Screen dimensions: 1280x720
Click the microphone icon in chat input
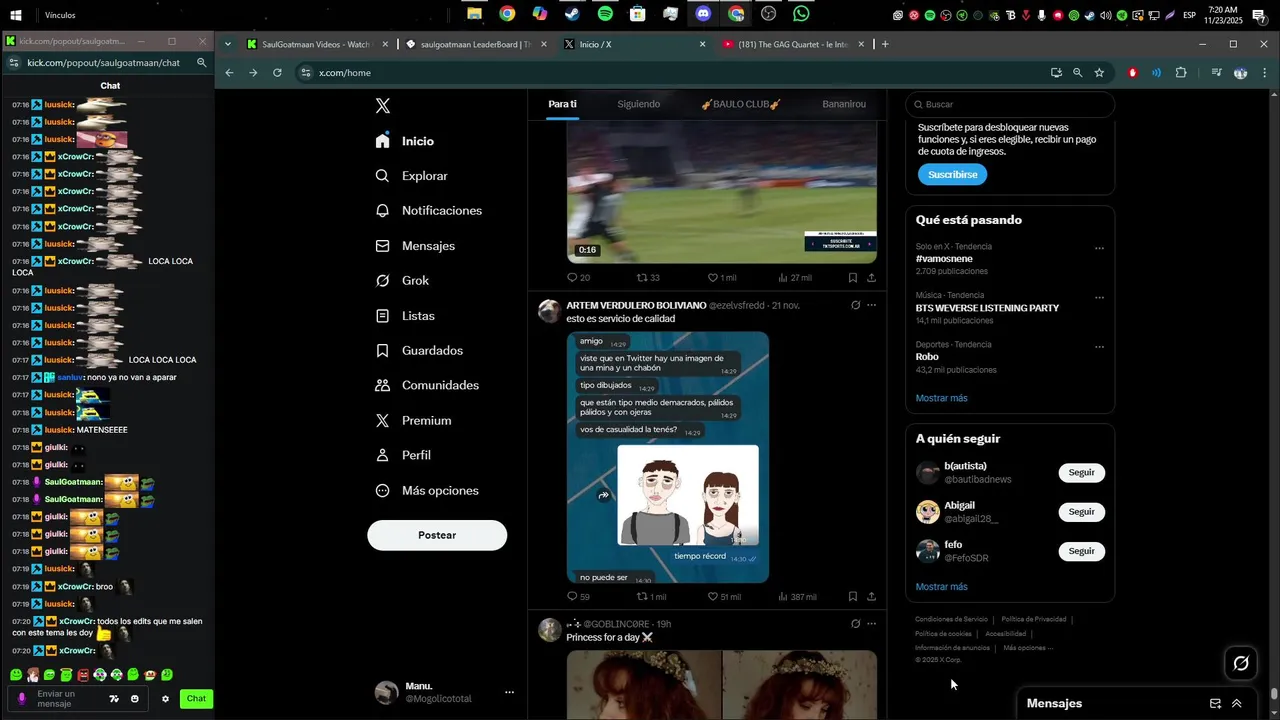coord(22,699)
